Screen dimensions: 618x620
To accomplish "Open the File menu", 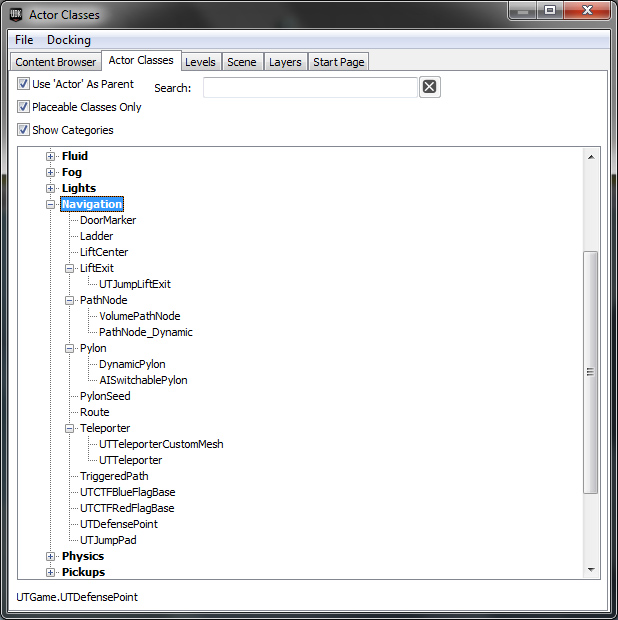I will pyautogui.click(x=24, y=40).
